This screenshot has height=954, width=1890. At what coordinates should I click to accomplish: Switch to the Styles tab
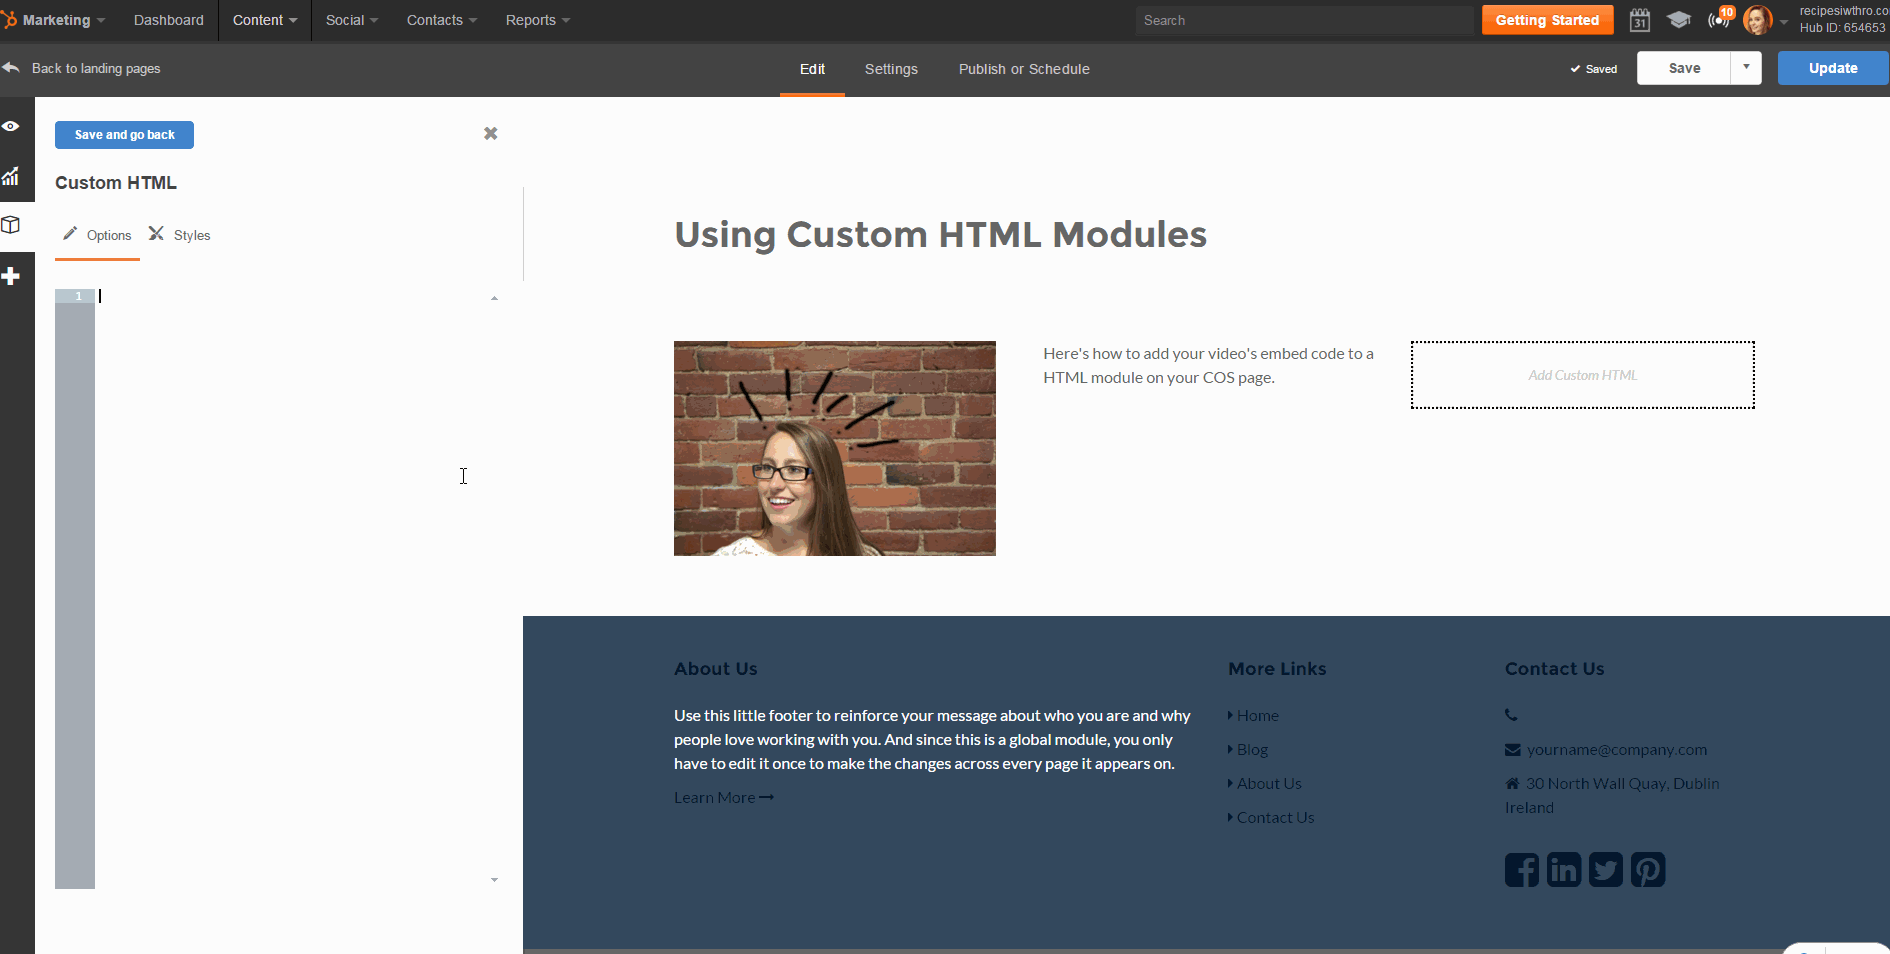tap(181, 235)
